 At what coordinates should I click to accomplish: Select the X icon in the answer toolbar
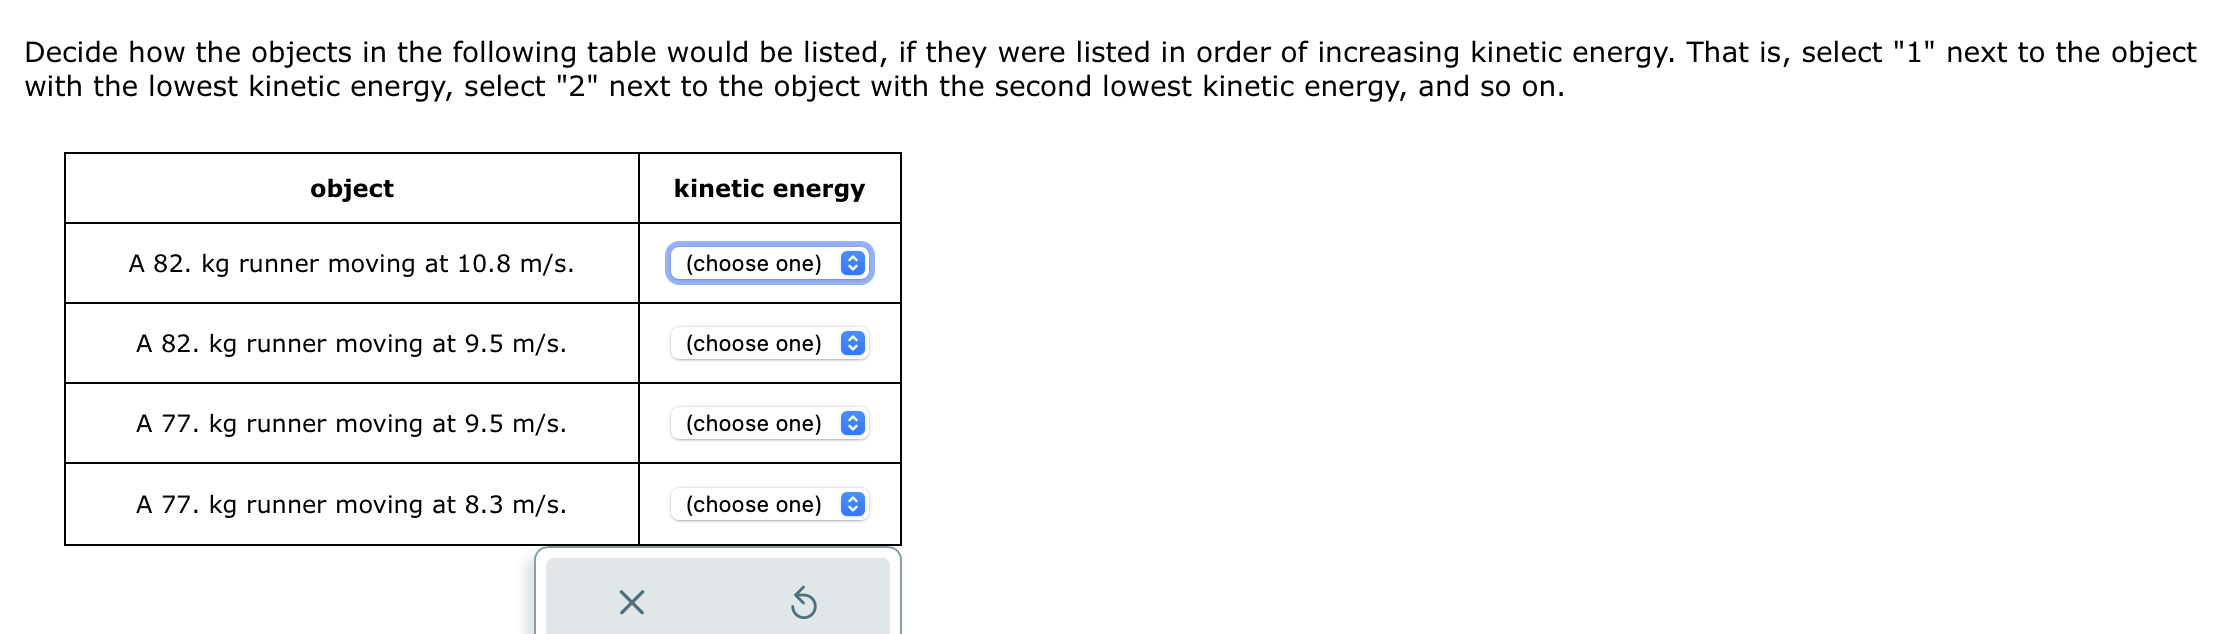tap(629, 601)
